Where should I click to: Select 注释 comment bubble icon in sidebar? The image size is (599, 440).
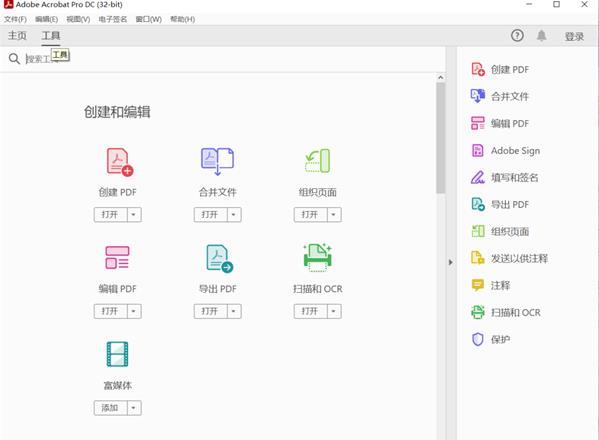(478, 285)
